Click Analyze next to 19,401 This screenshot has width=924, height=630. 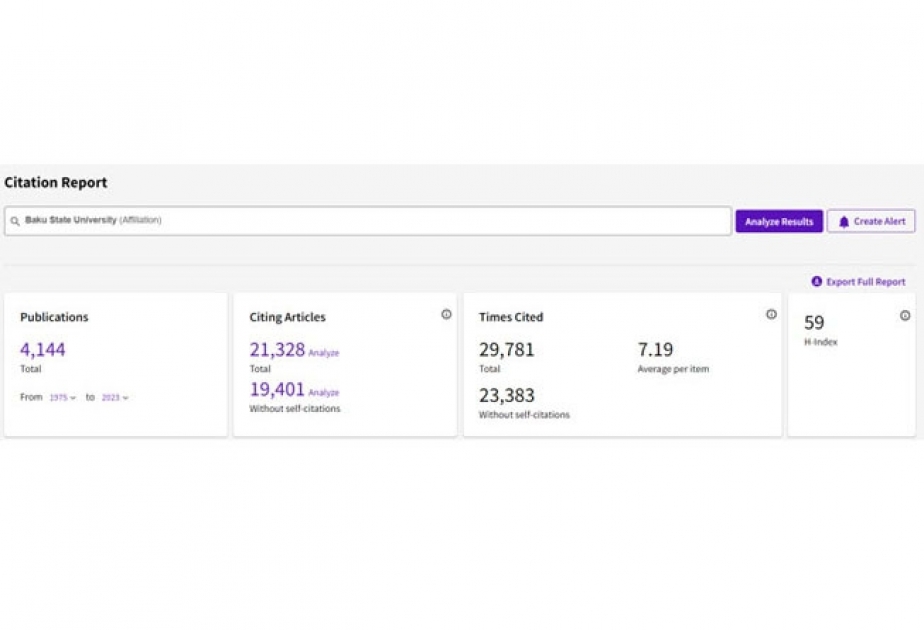(324, 392)
